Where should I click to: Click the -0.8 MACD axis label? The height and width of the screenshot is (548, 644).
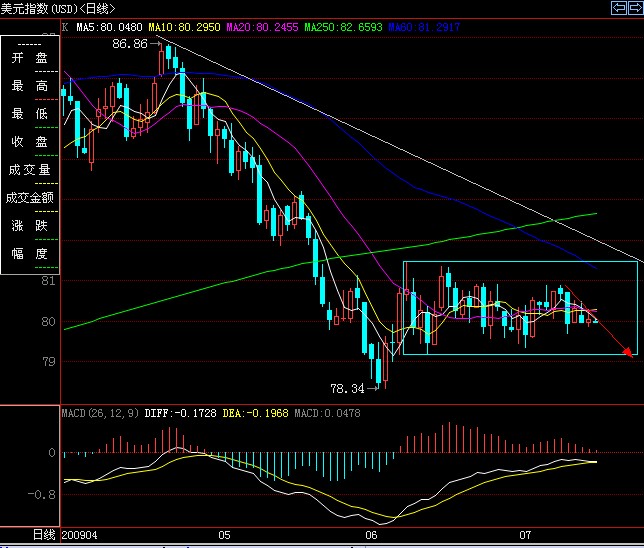coord(41,494)
